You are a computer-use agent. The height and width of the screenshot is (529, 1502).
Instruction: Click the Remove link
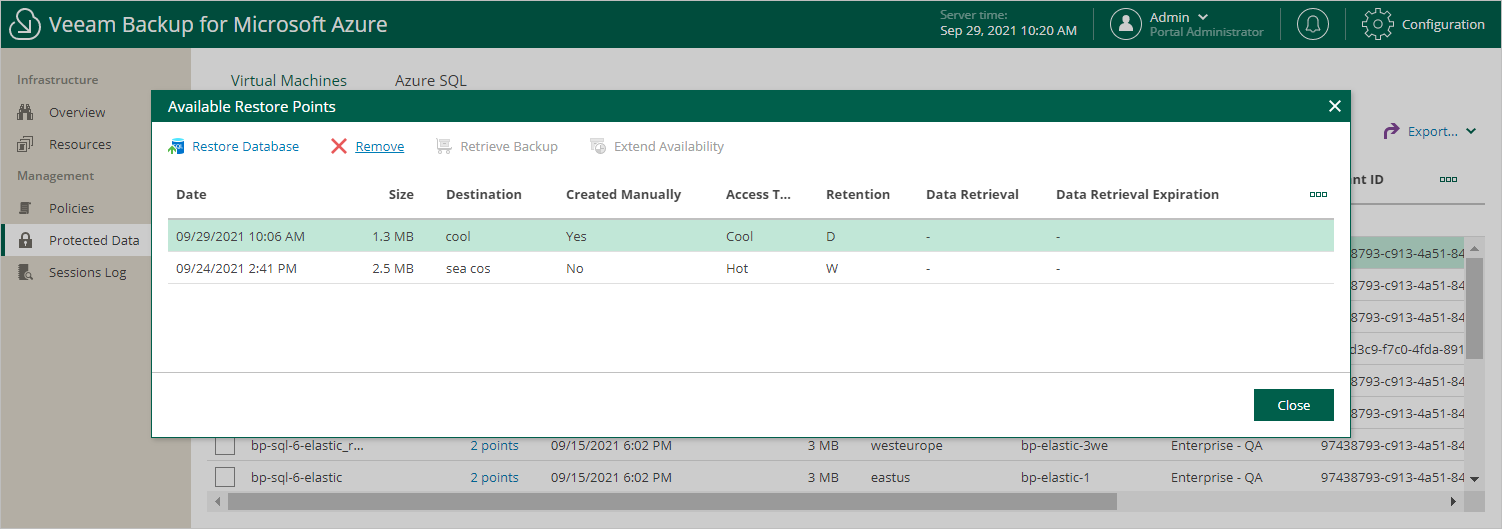click(x=380, y=146)
